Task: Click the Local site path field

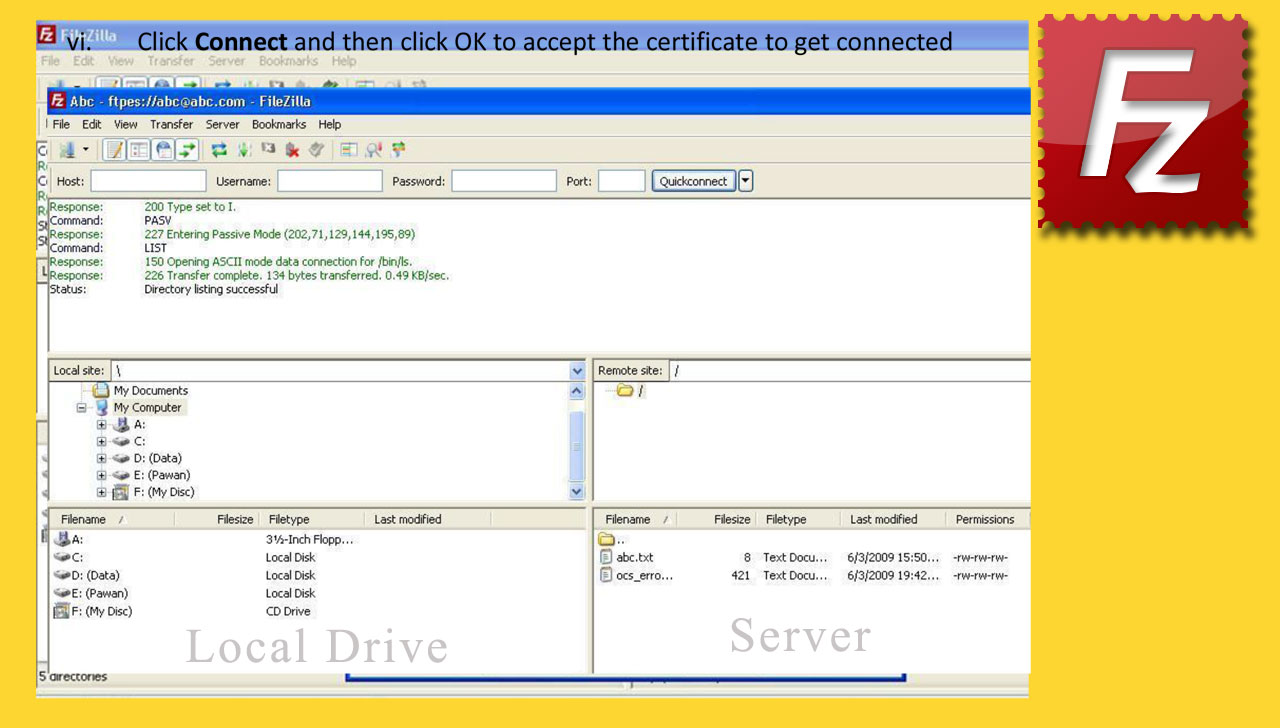Action: pos(339,371)
